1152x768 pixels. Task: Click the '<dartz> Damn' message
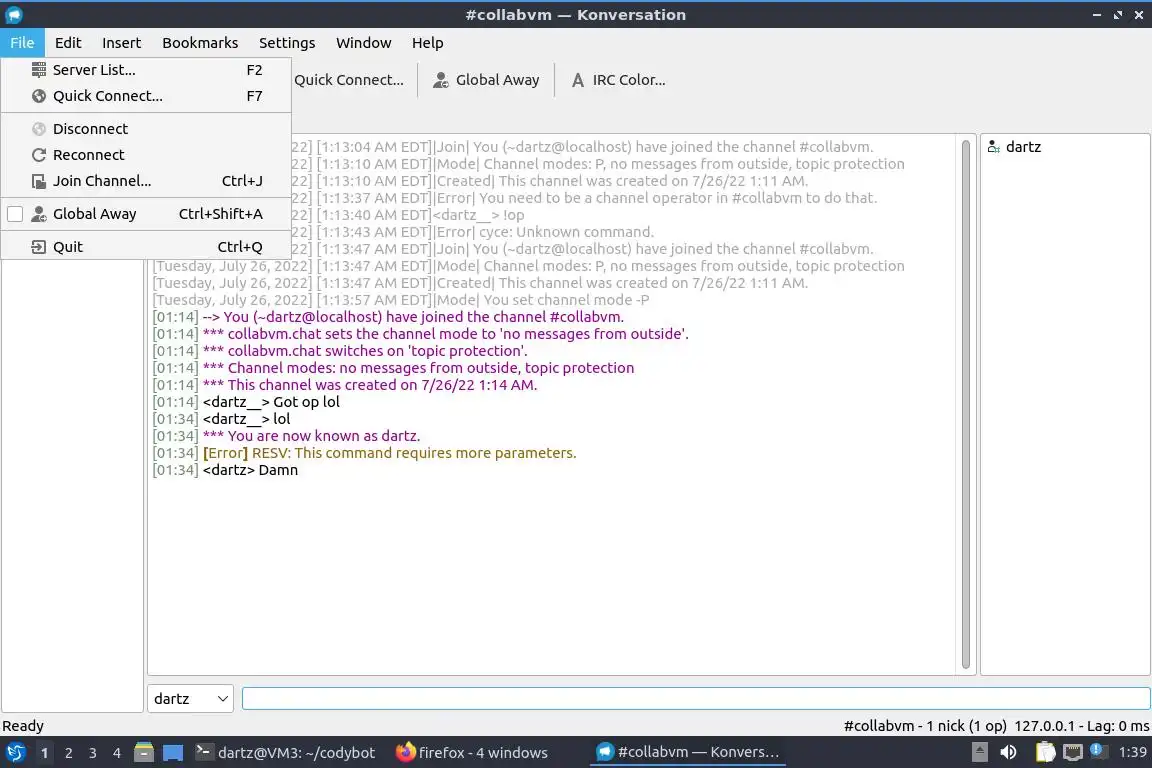tap(251, 470)
